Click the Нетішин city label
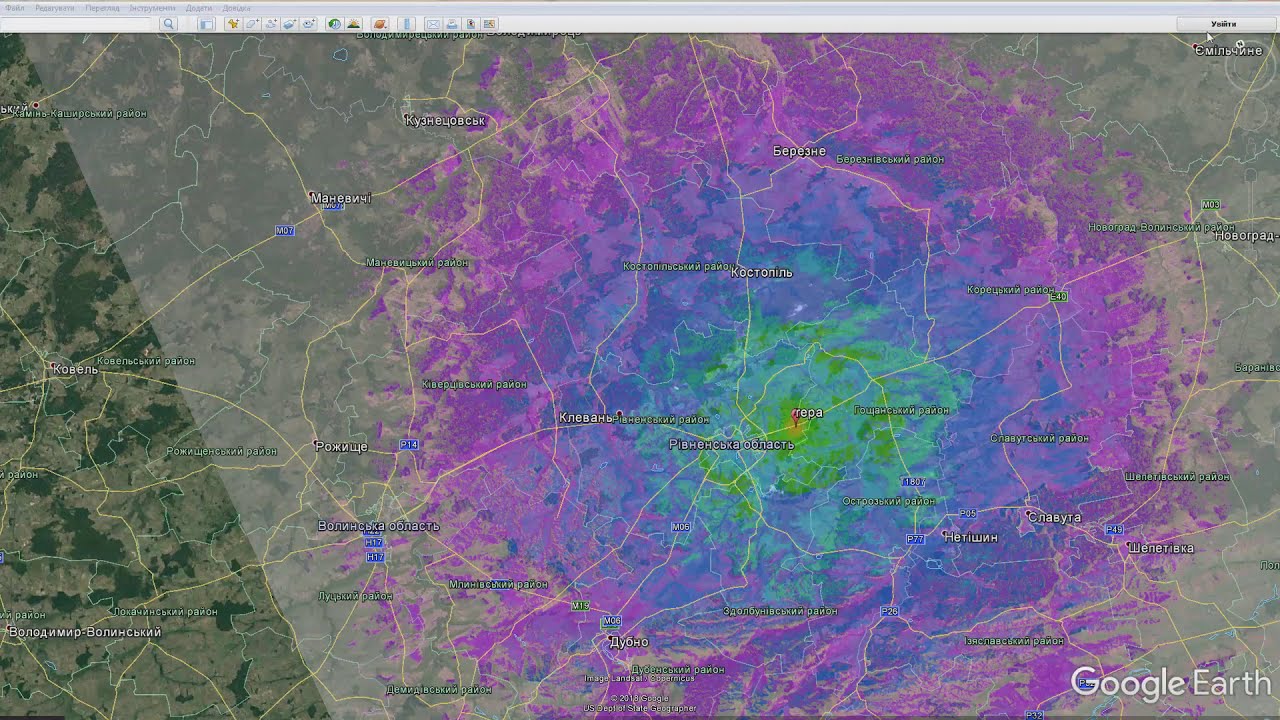The height and width of the screenshot is (720, 1280). [x=971, y=537]
